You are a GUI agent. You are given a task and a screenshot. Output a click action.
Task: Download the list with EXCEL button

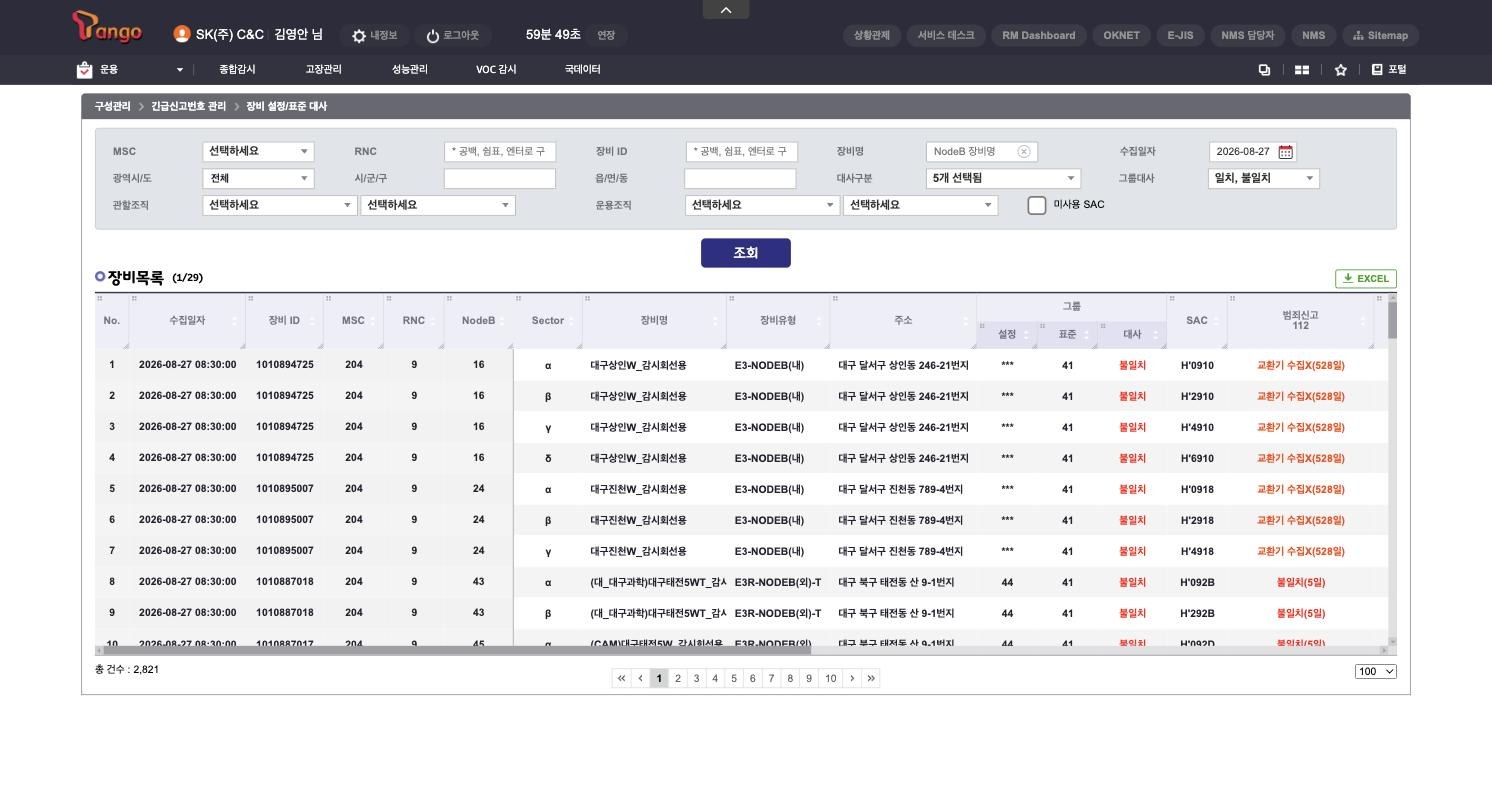click(x=1366, y=279)
